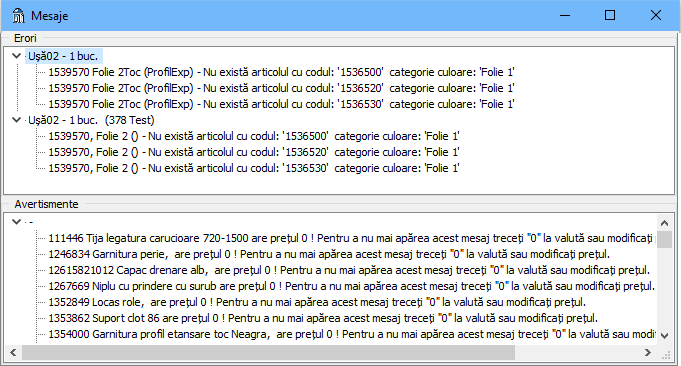
Task: Maximize the Mesaje window
Action: tap(610, 16)
